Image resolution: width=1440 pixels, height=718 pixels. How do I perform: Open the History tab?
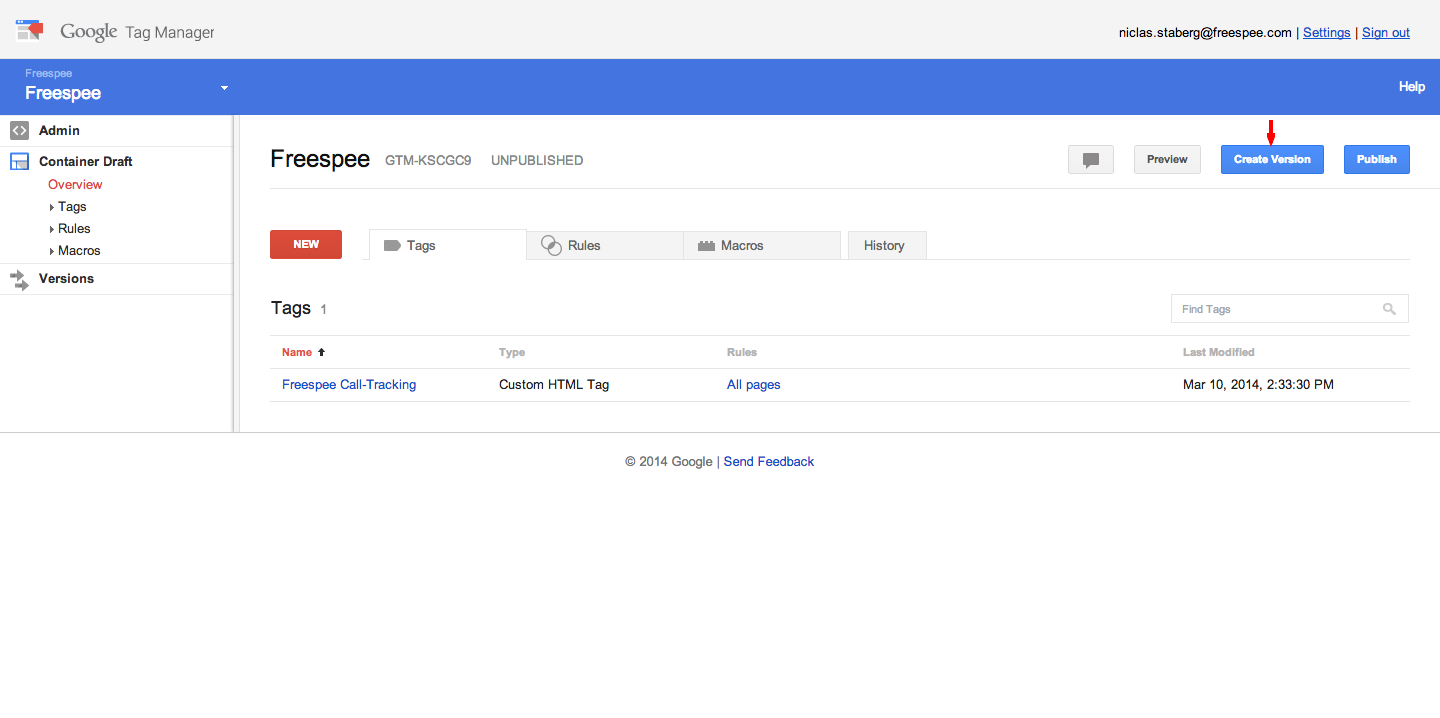click(x=887, y=245)
